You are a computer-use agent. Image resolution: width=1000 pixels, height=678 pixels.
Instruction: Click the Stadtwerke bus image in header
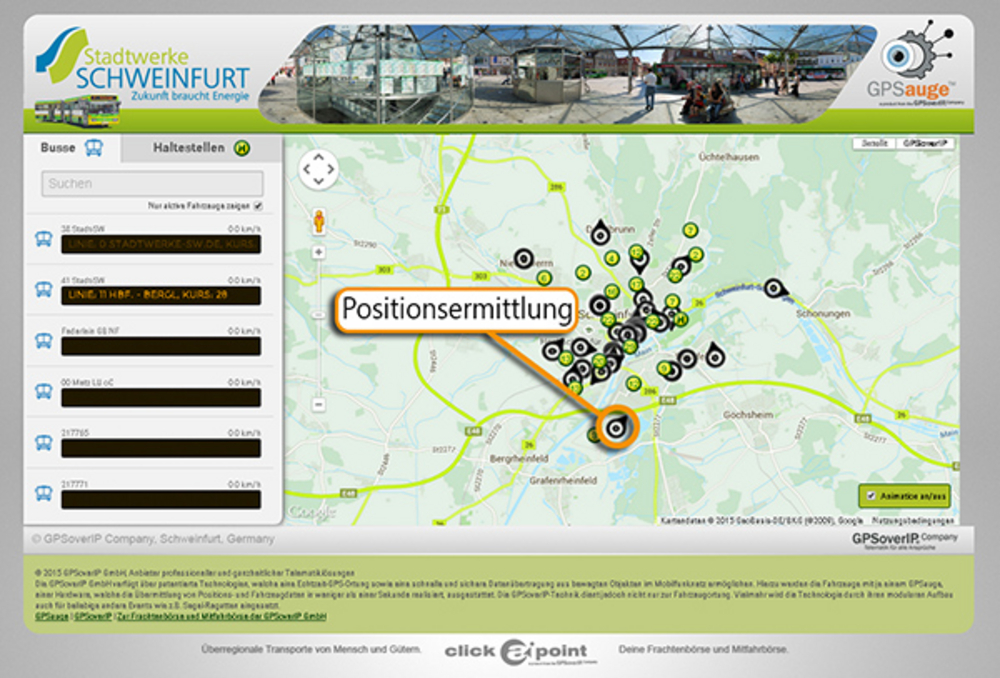(77, 112)
